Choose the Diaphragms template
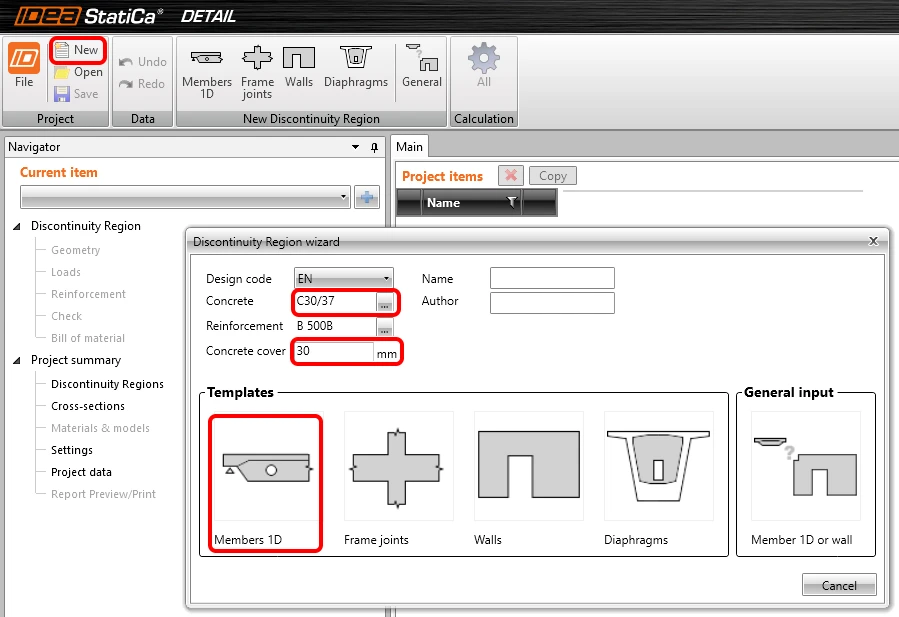This screenshot has width=899, height=617. [658, 479]
